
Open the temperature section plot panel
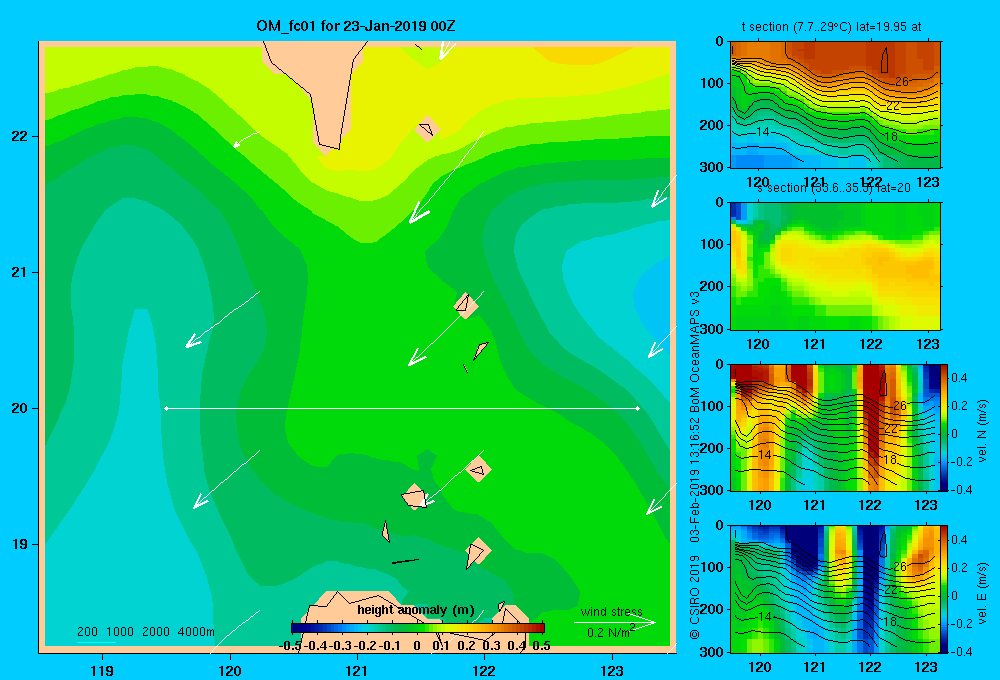click(835, 105)
